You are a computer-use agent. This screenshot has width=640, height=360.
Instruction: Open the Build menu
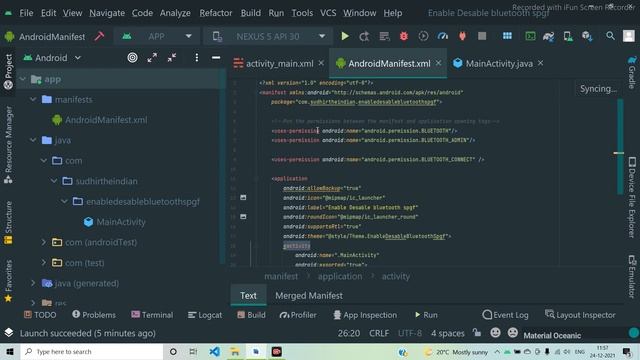point(251,13)
